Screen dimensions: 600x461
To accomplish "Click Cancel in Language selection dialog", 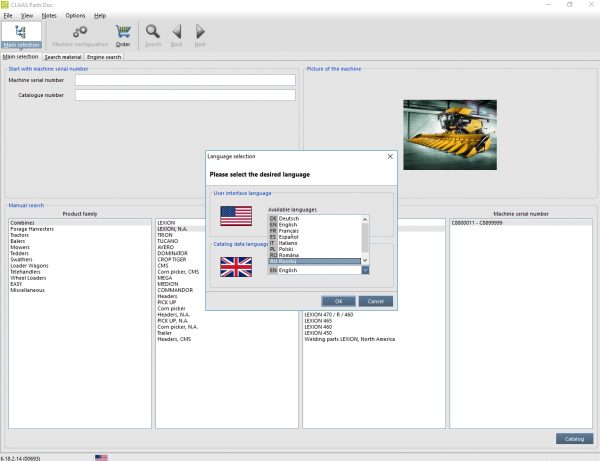I will click(x=376, y=301).
